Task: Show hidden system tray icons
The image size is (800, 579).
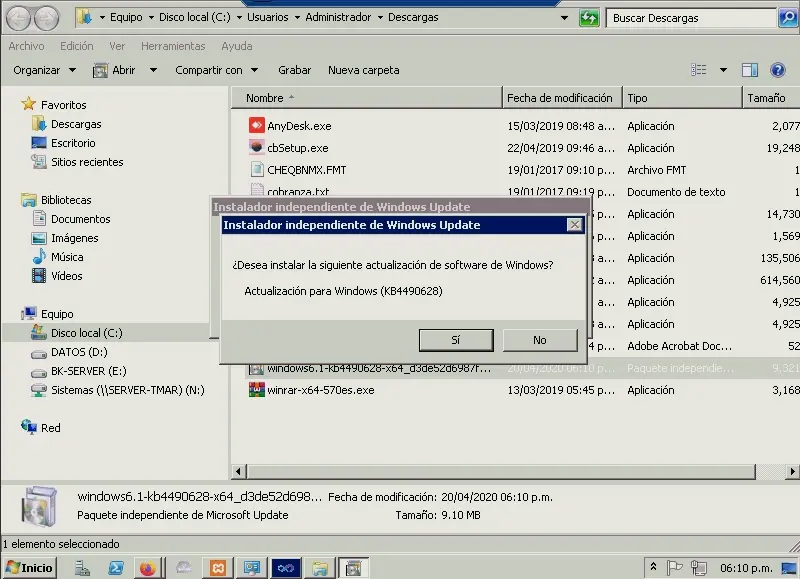Action: coord(653,567)
